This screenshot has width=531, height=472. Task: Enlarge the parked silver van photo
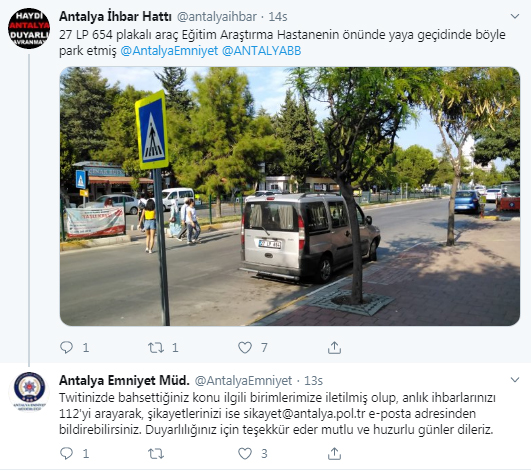click(x=290, y=196)
